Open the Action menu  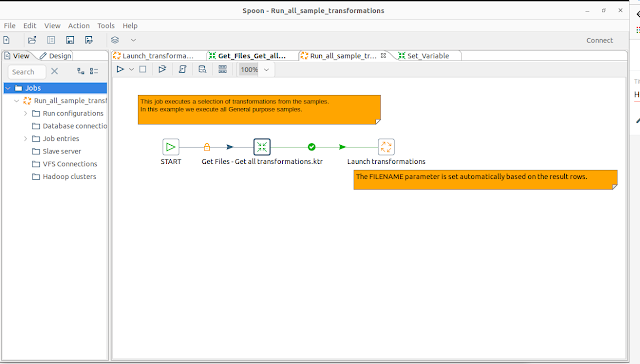point(79,25)
